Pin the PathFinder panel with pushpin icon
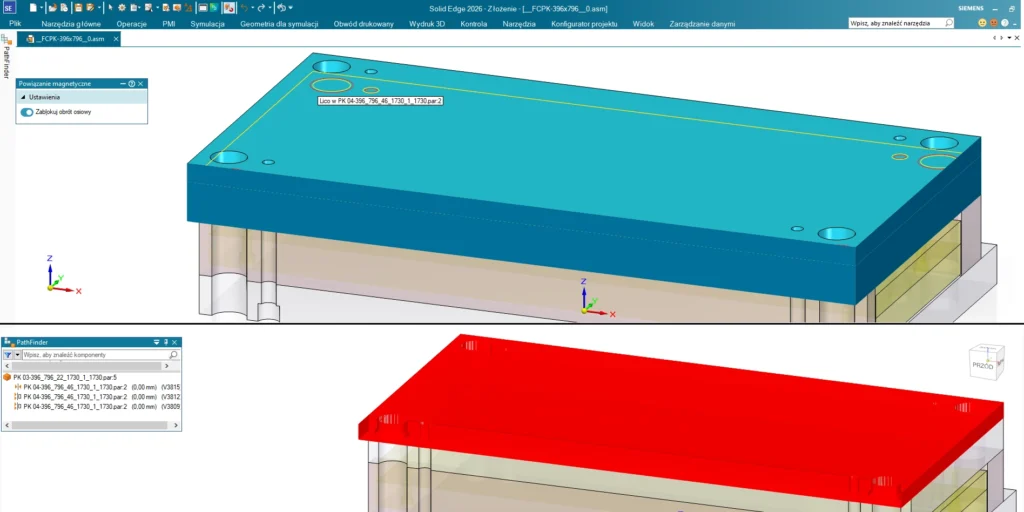Image resolution: width=1024 pixels, height=512 pixels. tap(166, 342)
